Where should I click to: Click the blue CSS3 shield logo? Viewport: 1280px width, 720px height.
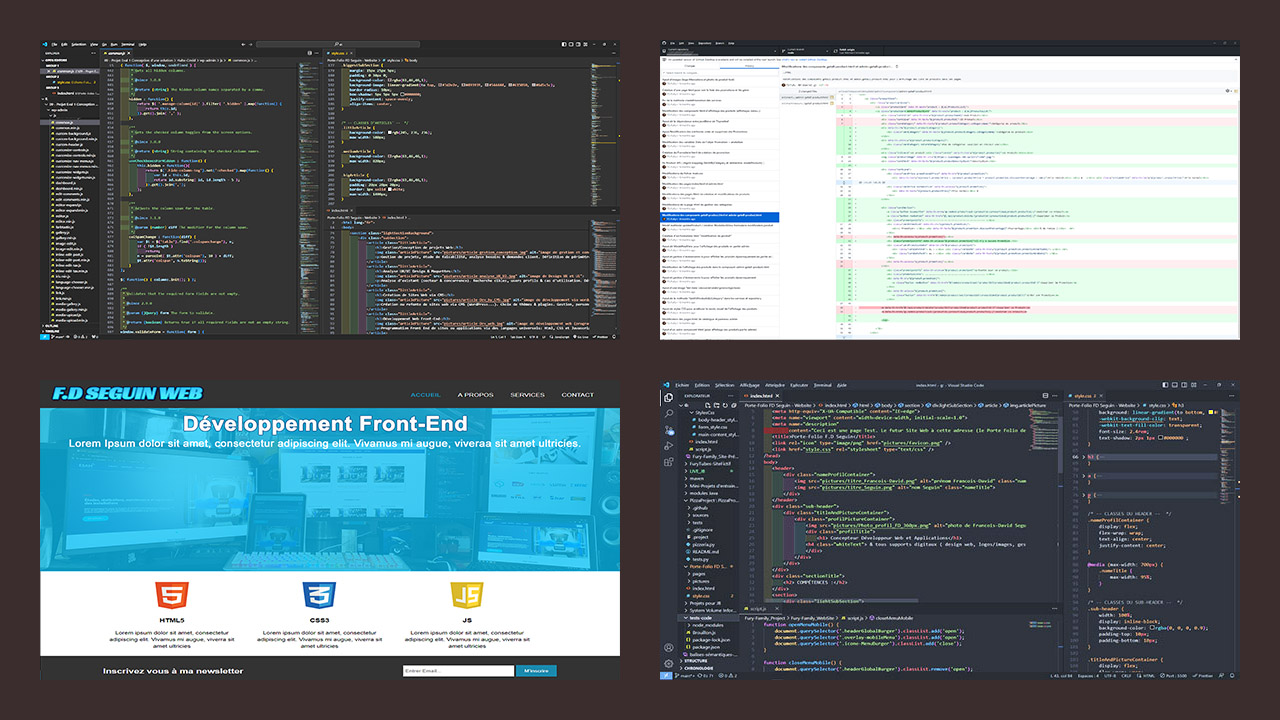point(319,597)
